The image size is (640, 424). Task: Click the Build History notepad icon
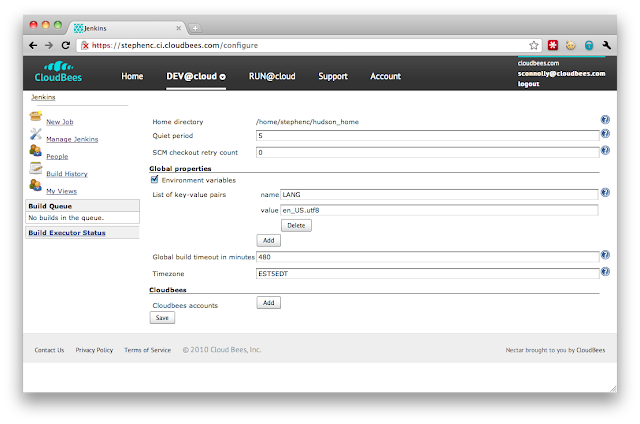click(35, 172)
